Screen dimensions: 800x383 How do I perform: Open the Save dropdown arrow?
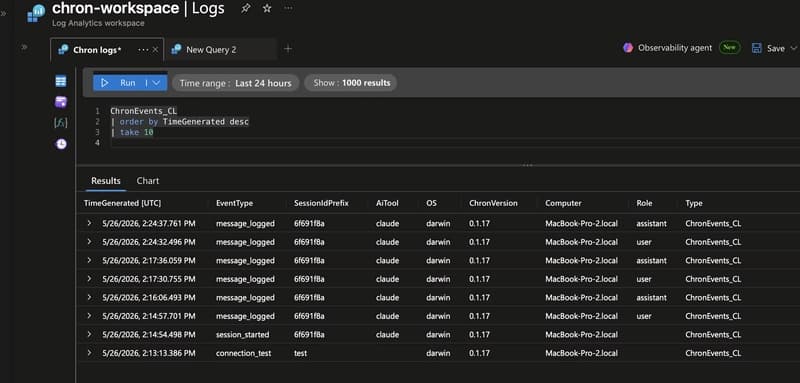[793, 48]
